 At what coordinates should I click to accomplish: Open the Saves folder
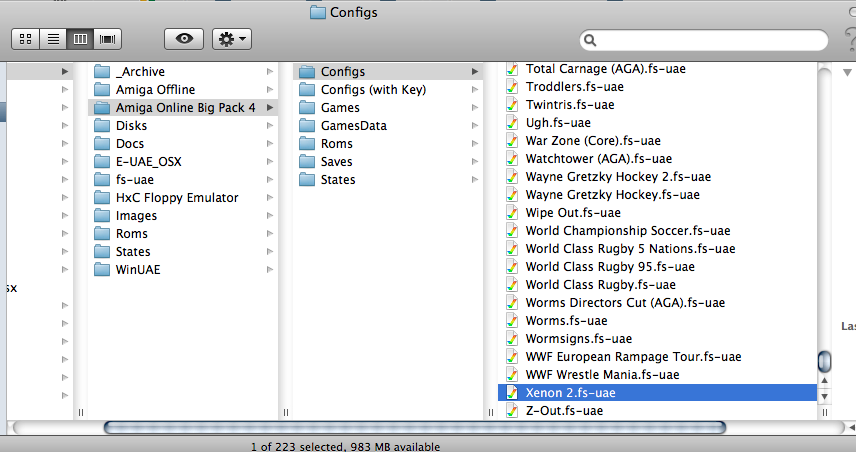click(x=388, y=162)
